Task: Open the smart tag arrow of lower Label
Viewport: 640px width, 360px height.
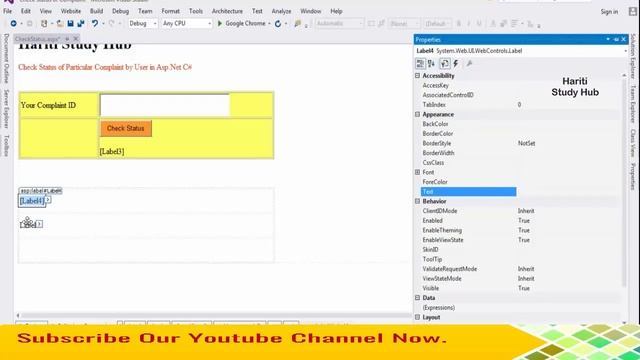Action: click(x=40, y=224)
